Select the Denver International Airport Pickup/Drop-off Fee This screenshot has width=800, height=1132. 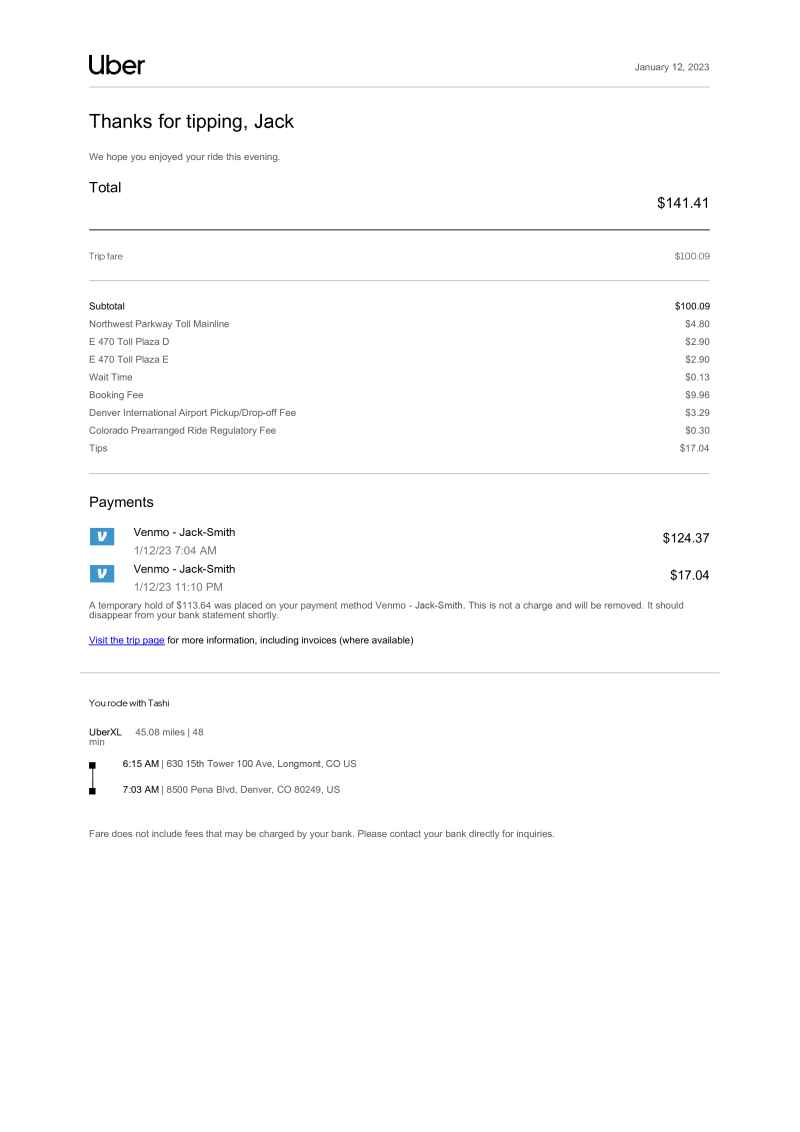[x=192, y=413]
